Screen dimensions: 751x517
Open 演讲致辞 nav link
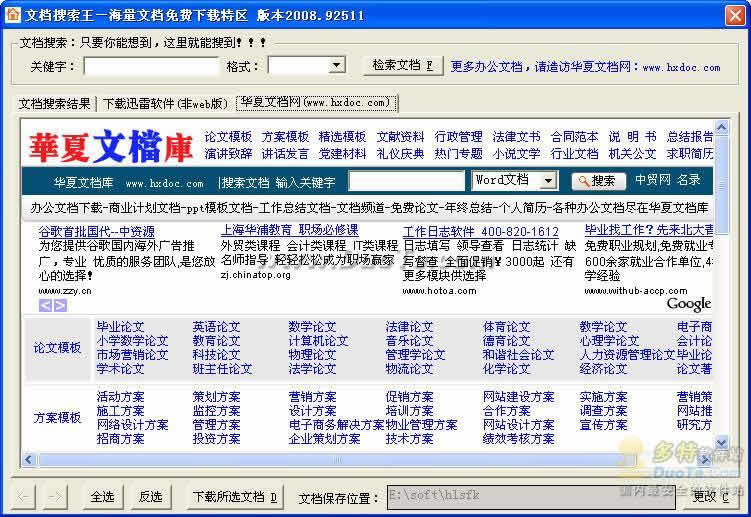[x=228, y=154]
